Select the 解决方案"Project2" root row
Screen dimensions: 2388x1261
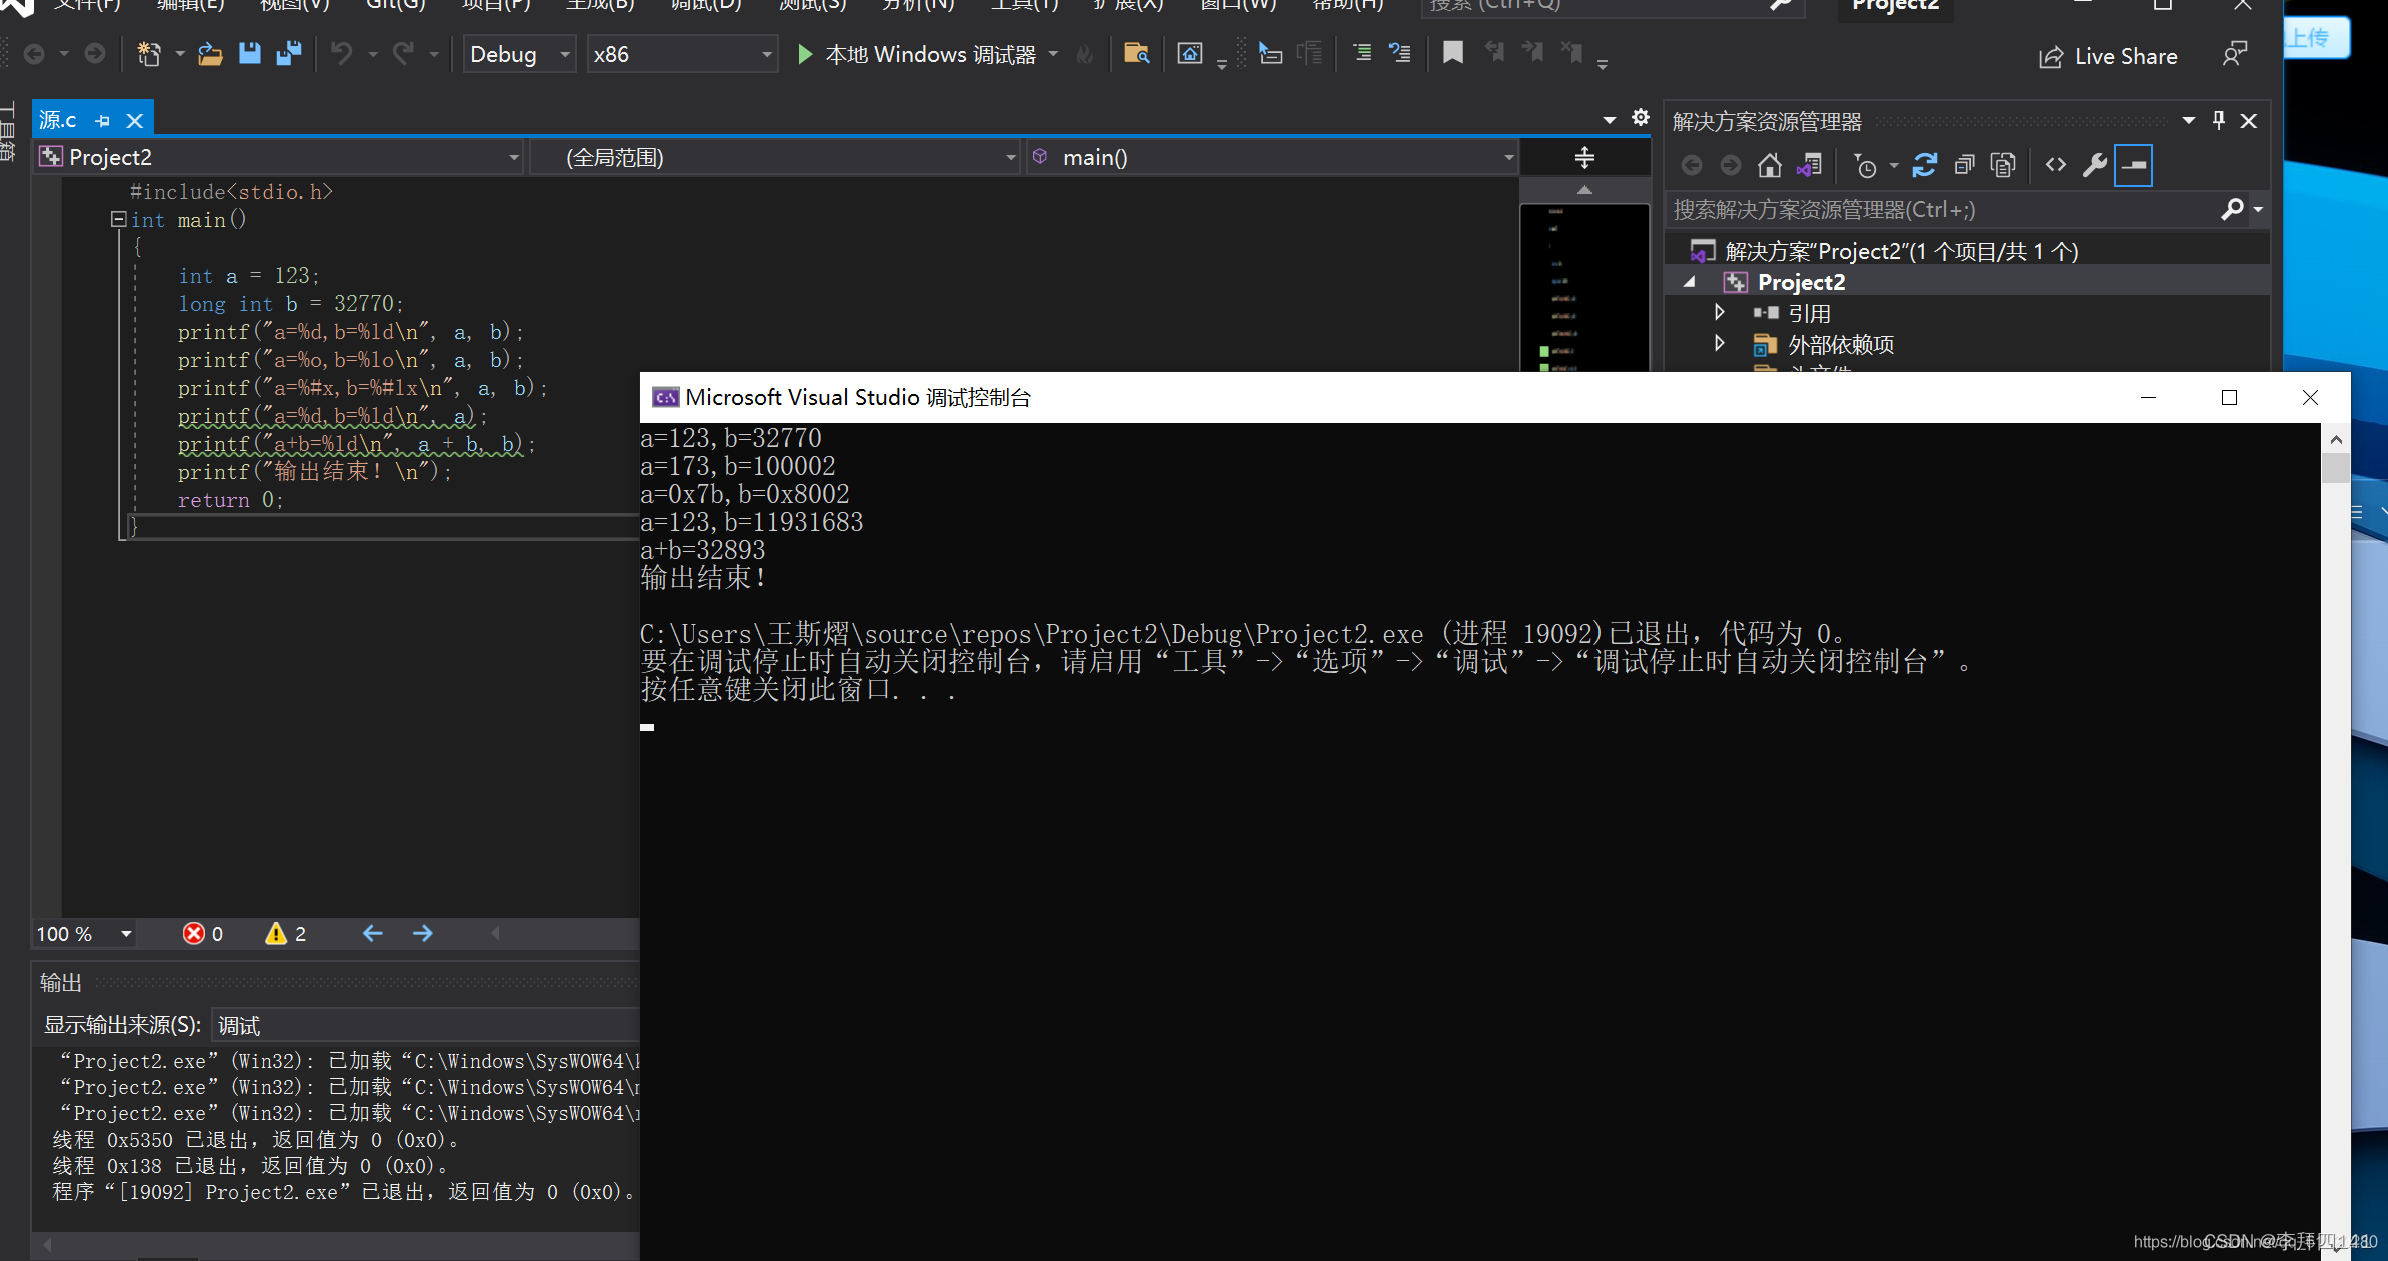click(1967, 251)
